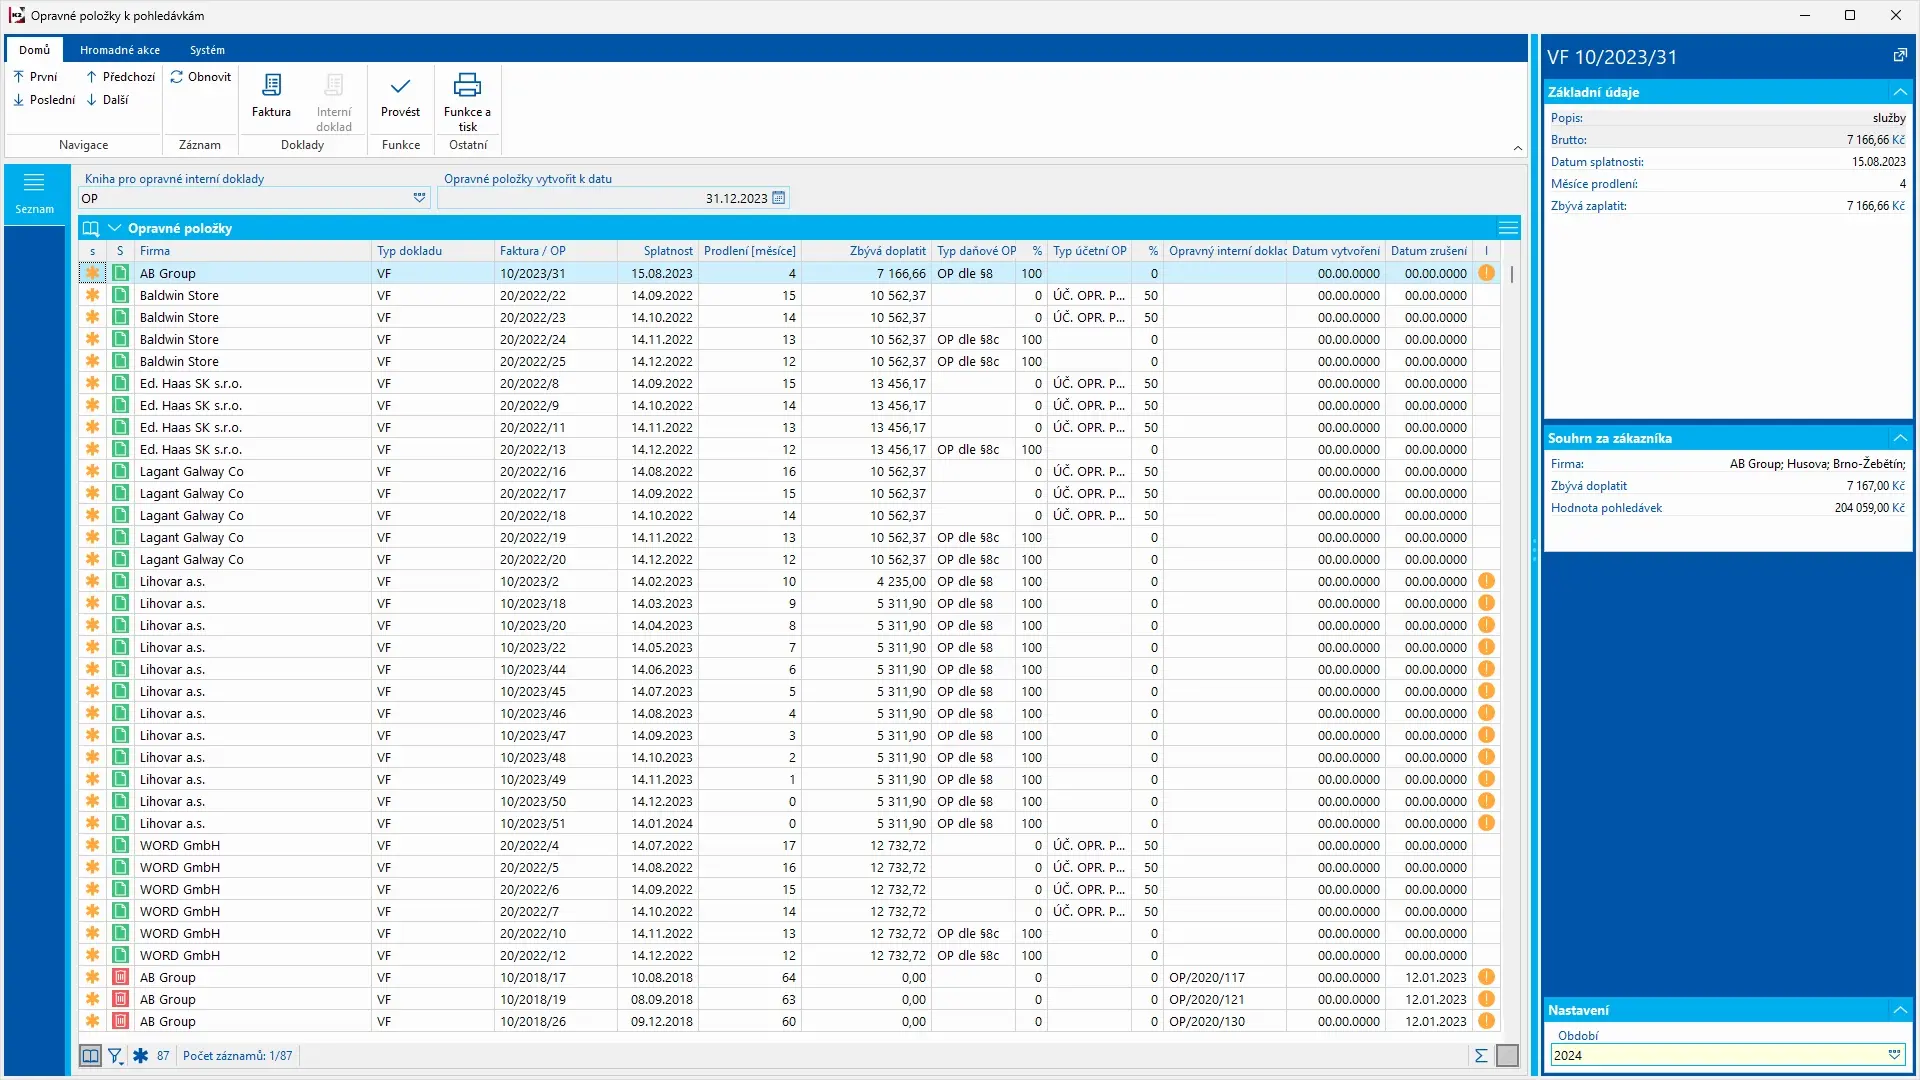Image resolution: width=1920 pixels, height=1080 pixels.
Task: Click the book icon in bottom status bar
Action: 90,1056
